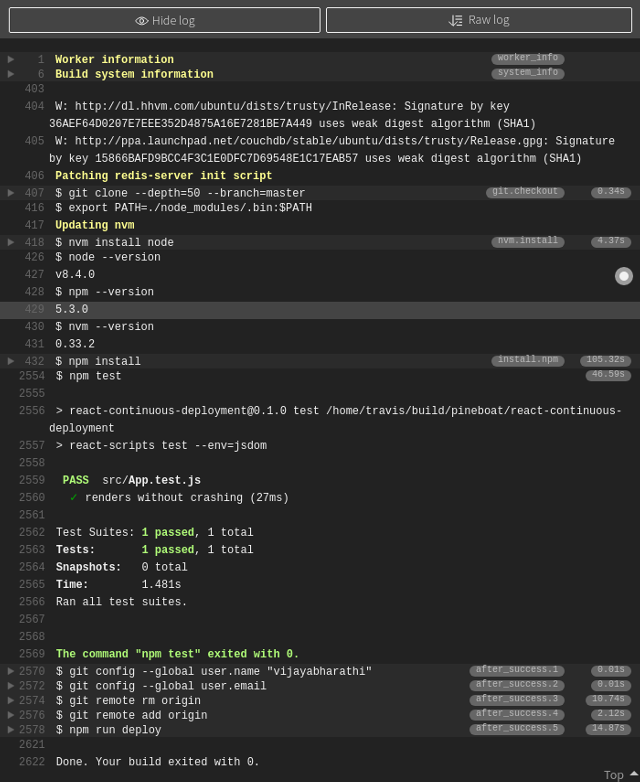The height and width of the screenshot is (782, 640).
Task: Expand the git clone command fold
Action: pyautogui.click(x=11, y=193)
